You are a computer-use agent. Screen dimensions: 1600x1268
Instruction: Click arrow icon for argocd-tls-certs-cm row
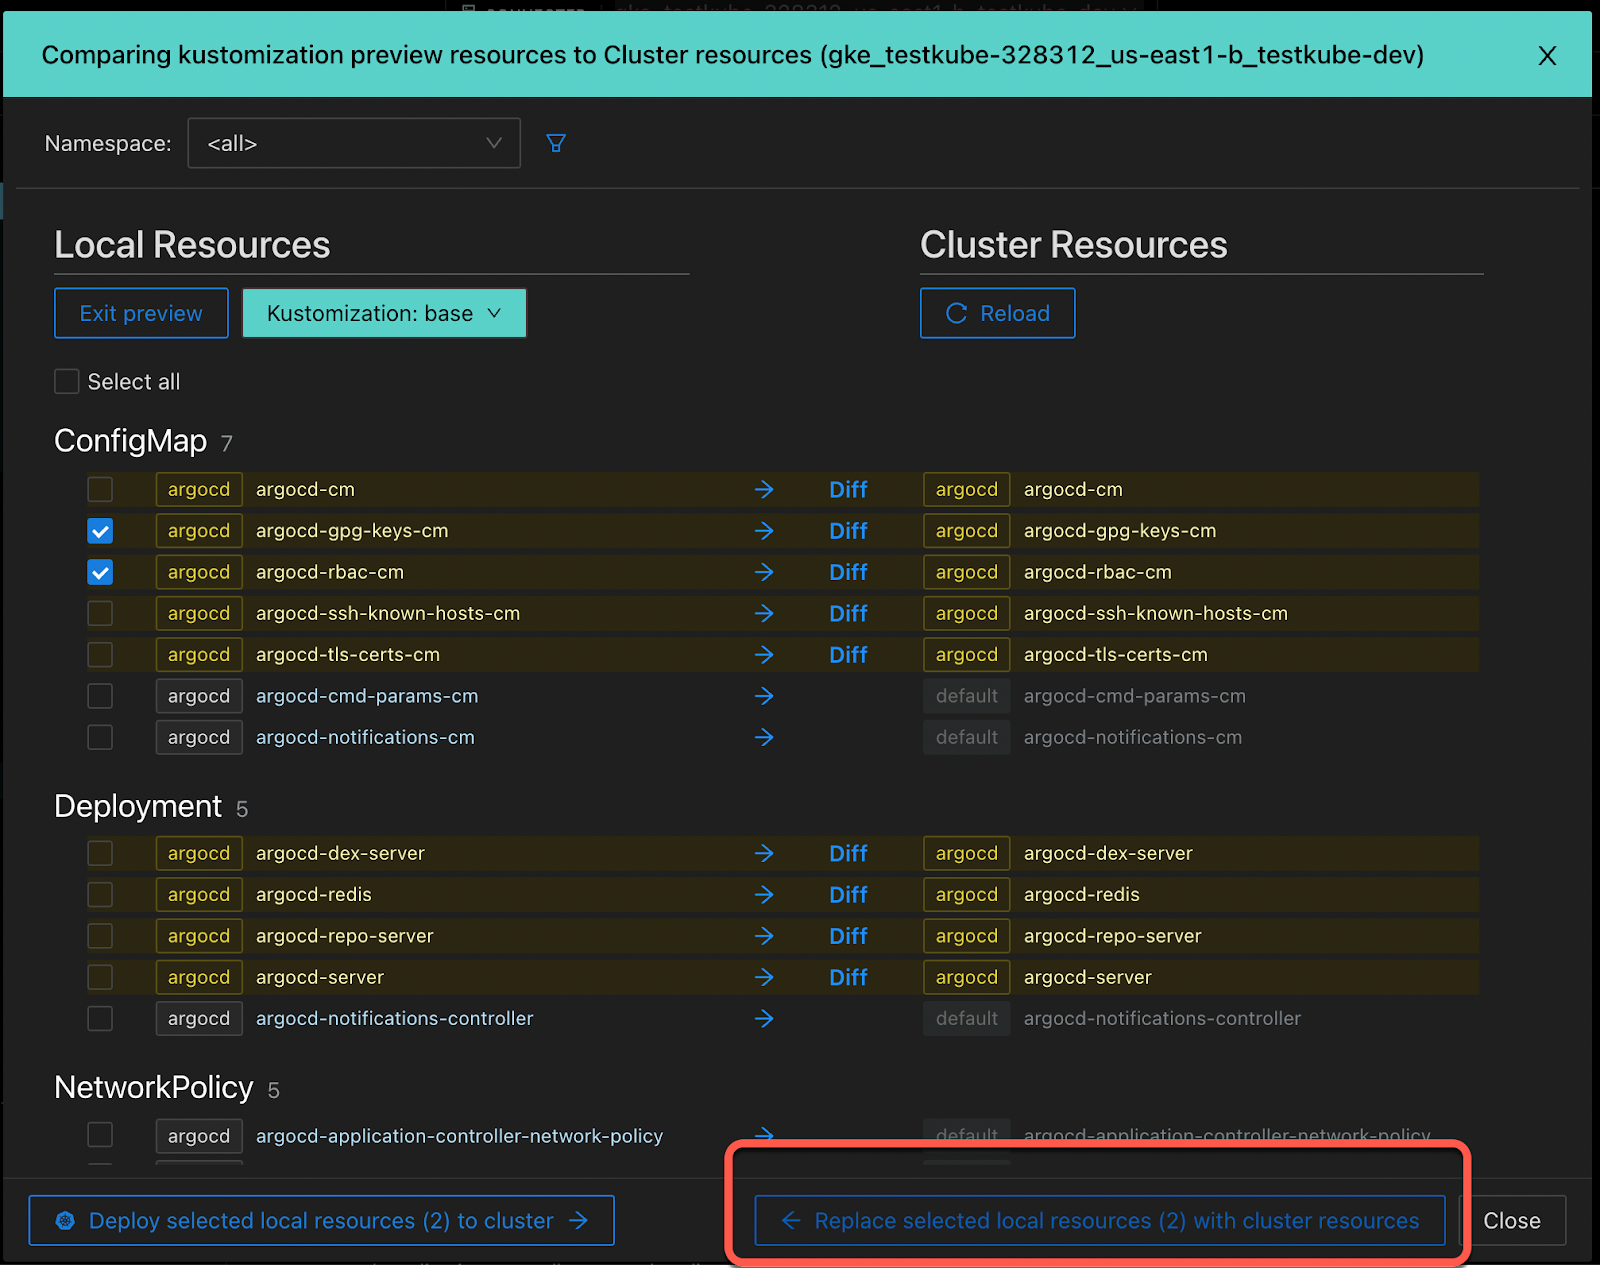tap(764, 655)
